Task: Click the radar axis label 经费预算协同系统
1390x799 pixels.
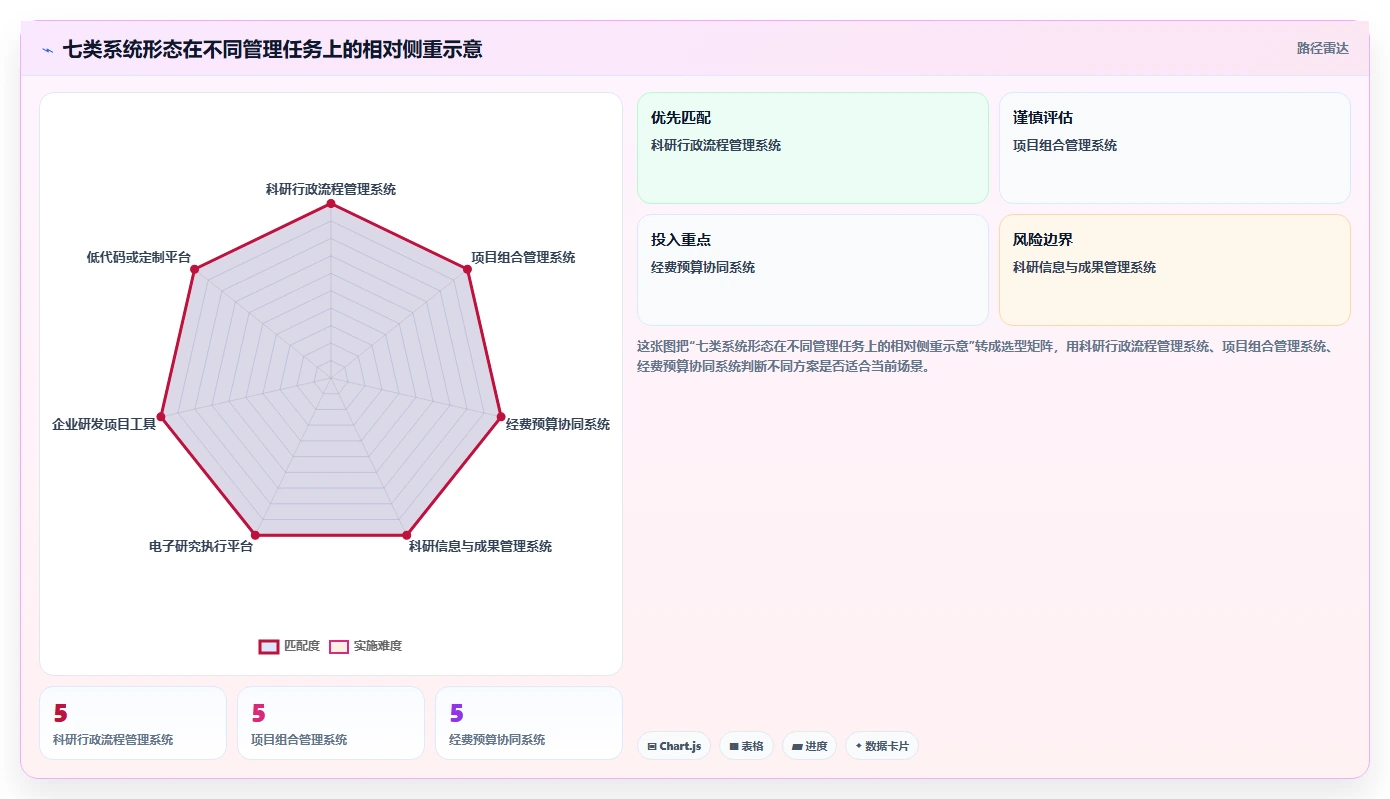Action: pyautogui.click(x=558, y=424)
